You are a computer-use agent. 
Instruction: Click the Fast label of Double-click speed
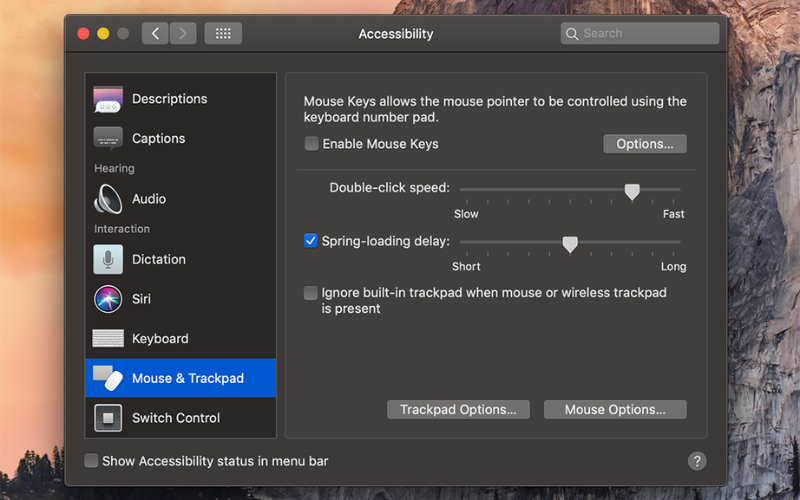pyautogui.click(x=673, y=214)
